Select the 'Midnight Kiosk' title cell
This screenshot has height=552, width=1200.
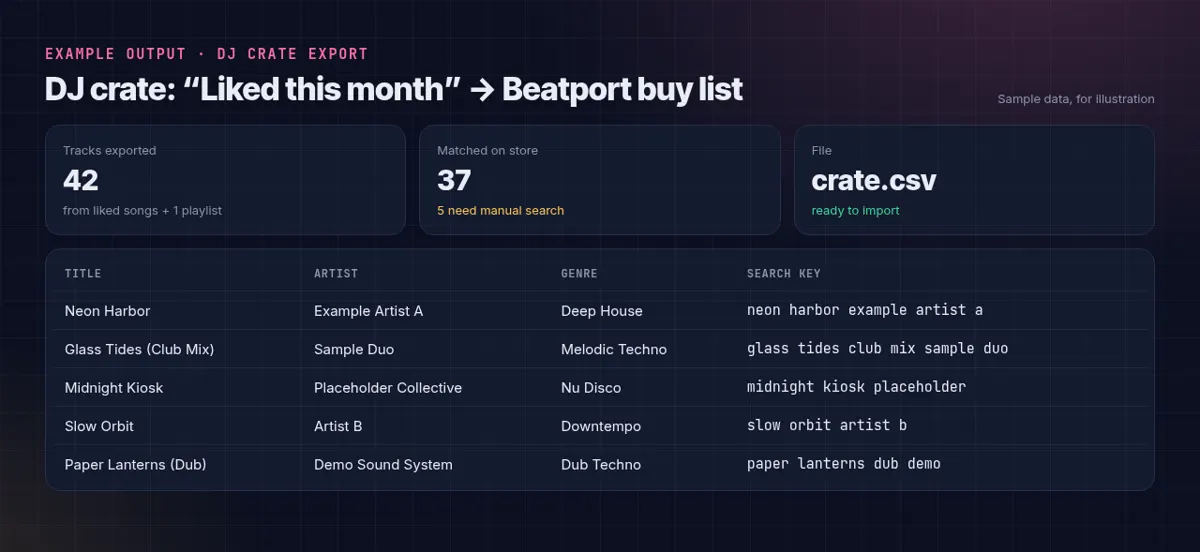click(113, 388)
